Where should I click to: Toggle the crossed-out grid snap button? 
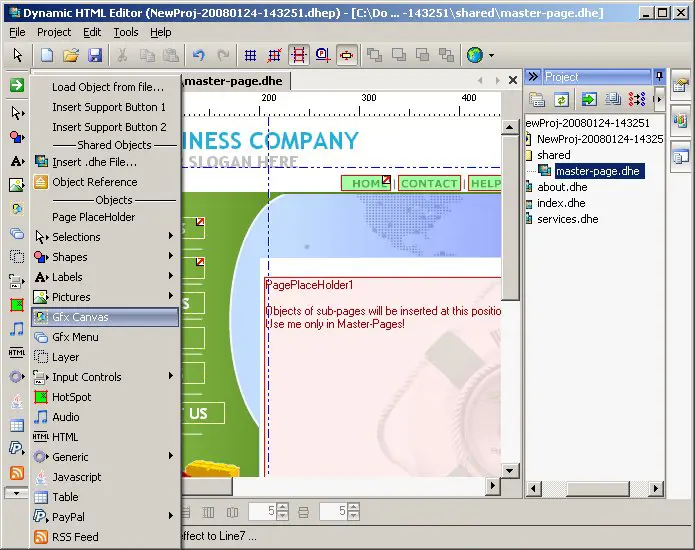(x=274, y=55)
